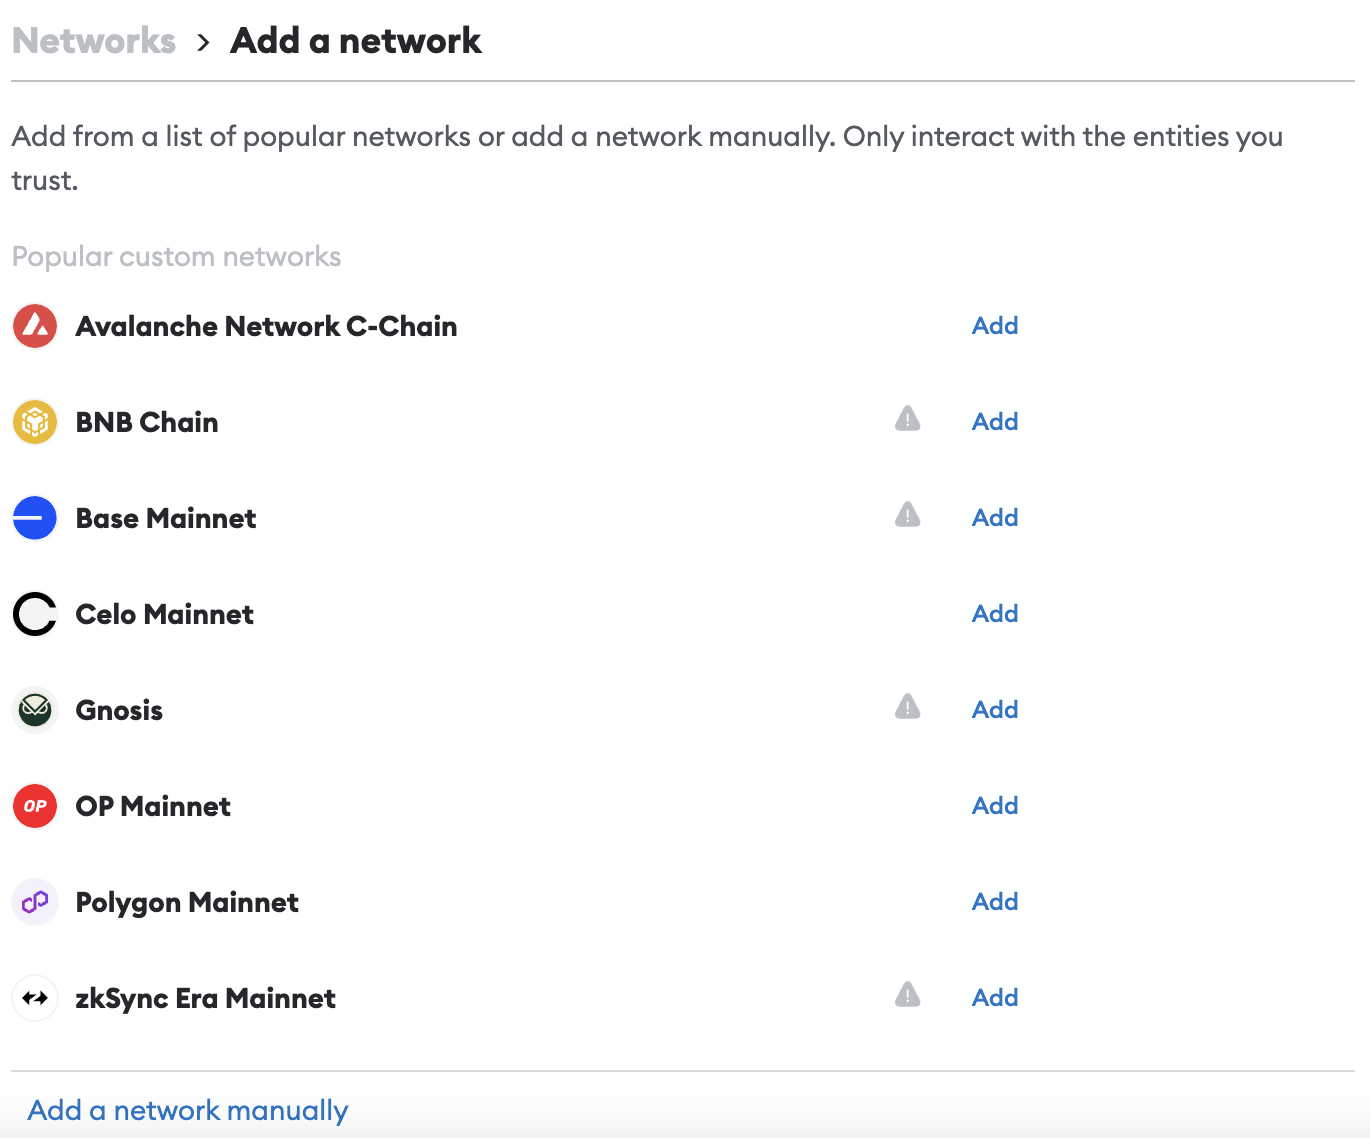Click the warning icon beside Base Mainnet

click(x=907, y=515)
